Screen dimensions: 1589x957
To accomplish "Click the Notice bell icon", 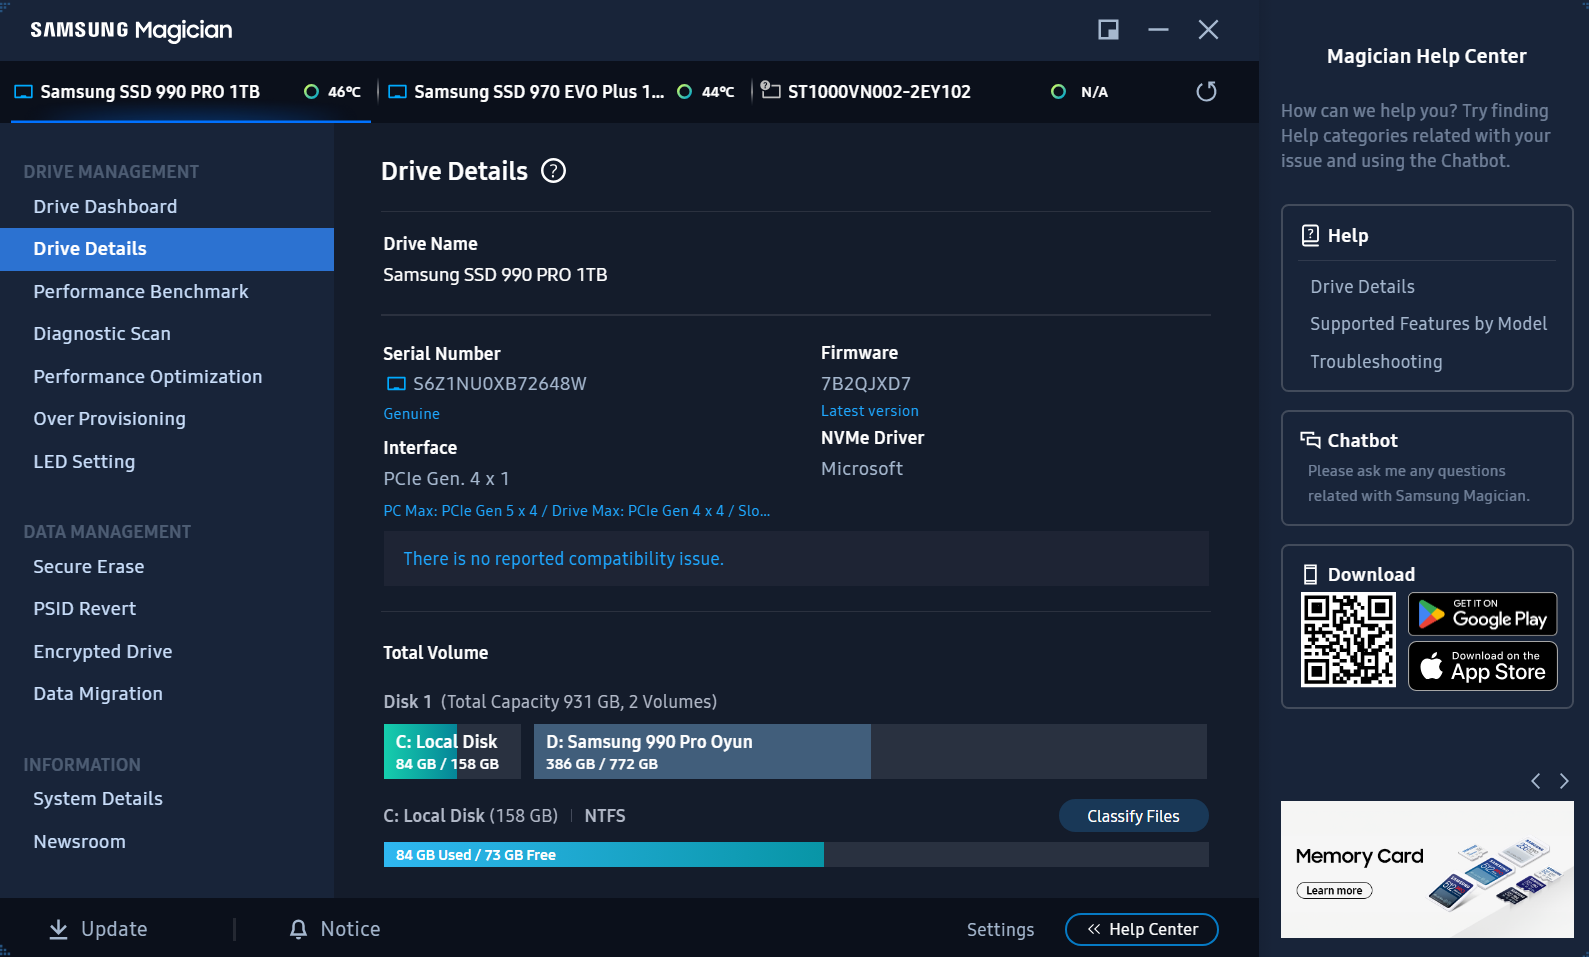I will tap(298, 930).
